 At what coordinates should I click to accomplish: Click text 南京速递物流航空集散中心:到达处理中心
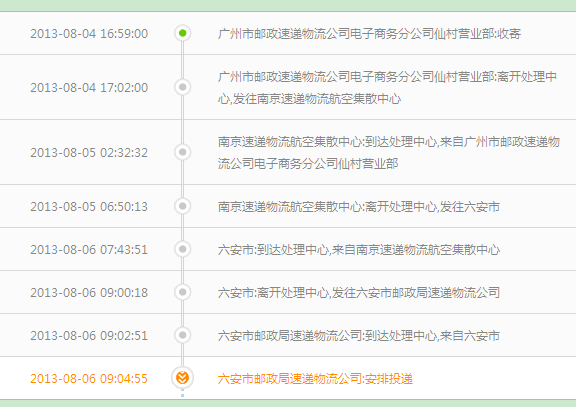[x=327, y=142]
